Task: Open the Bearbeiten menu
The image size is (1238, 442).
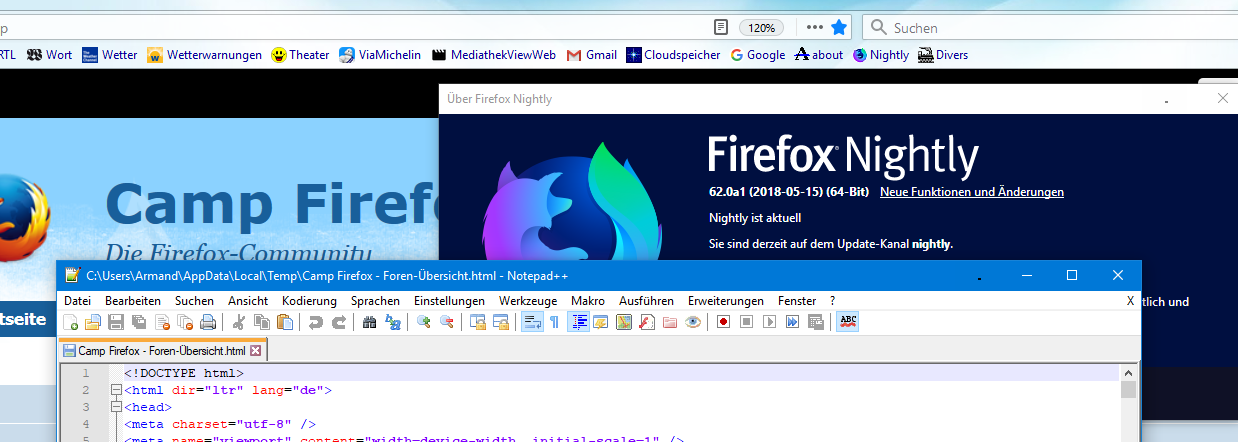Action: [133, 300]
